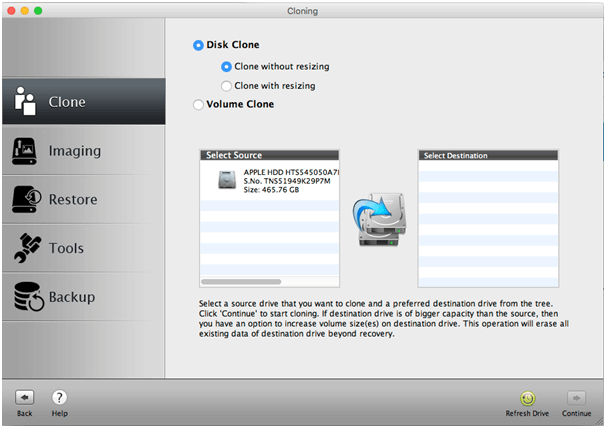
Task: Click the Clone sidebar icon
Action: 25,101
